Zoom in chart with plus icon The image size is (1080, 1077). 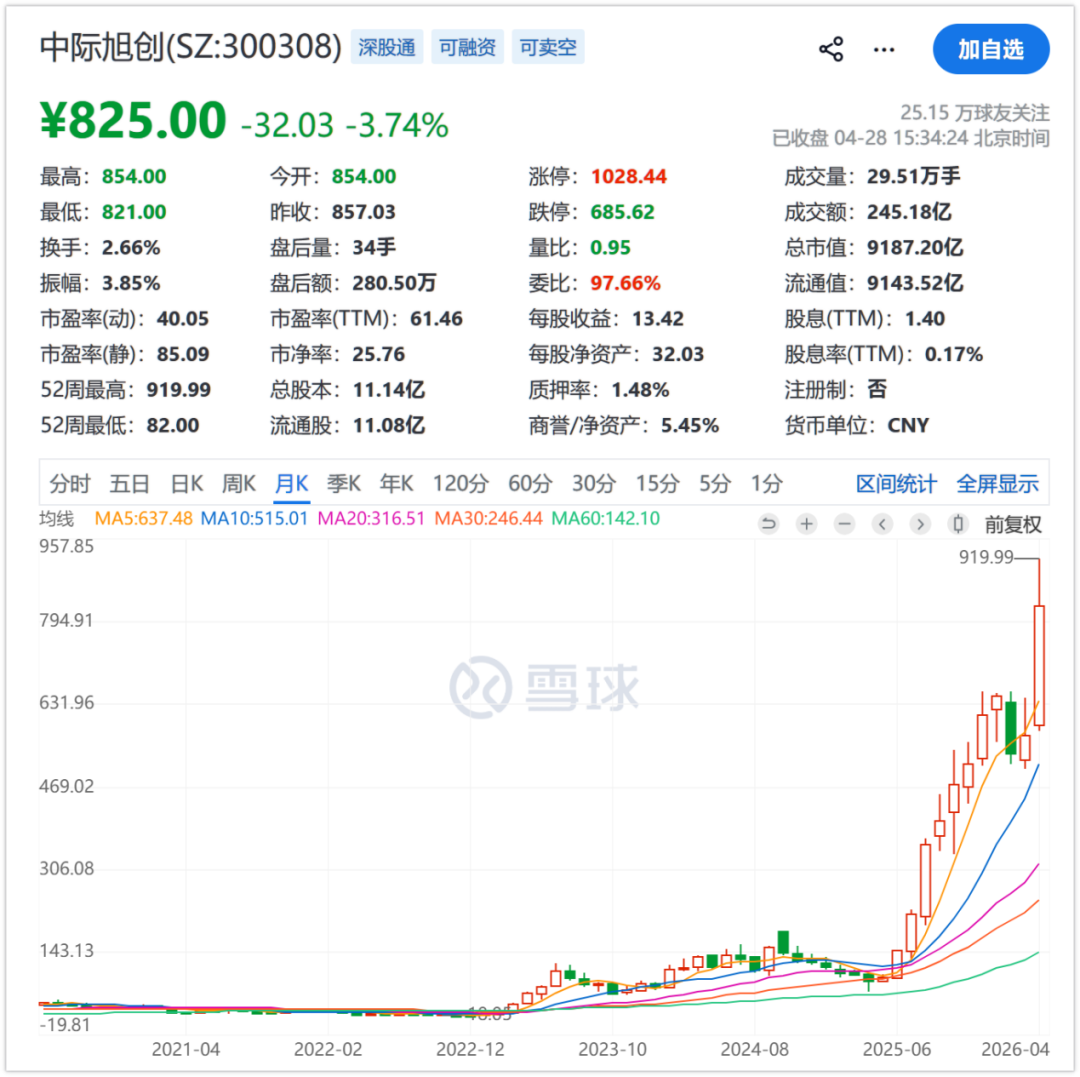pyautogui.click(x=807, y=524)
